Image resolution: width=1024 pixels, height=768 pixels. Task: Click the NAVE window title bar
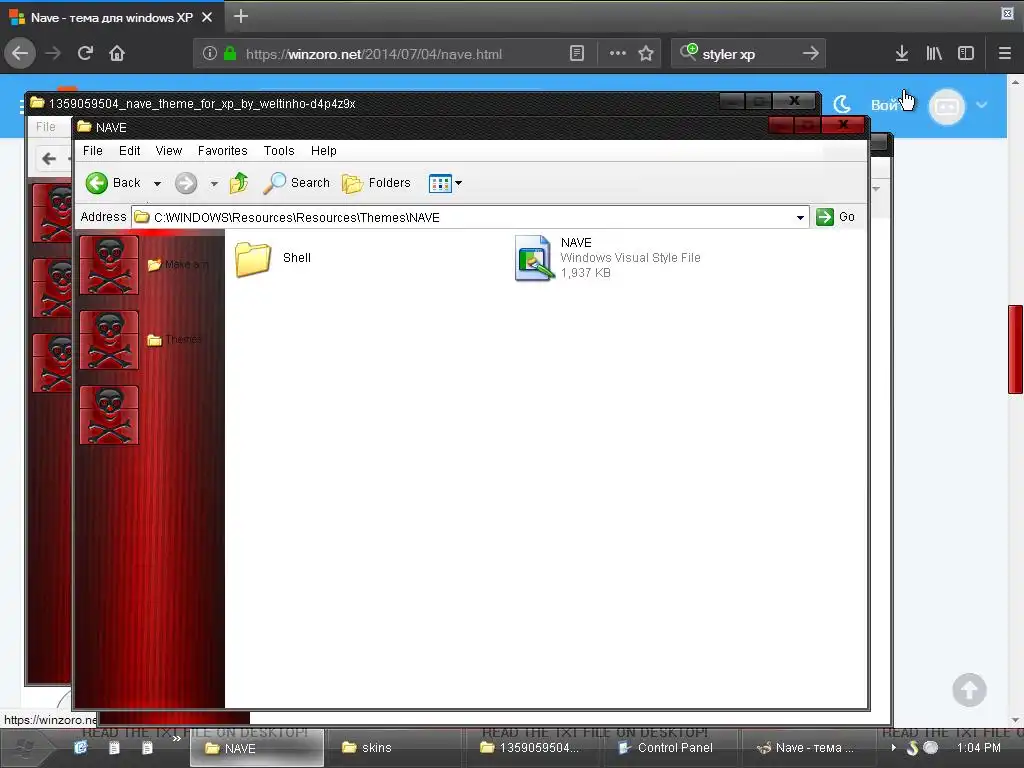tap(418, 127)
